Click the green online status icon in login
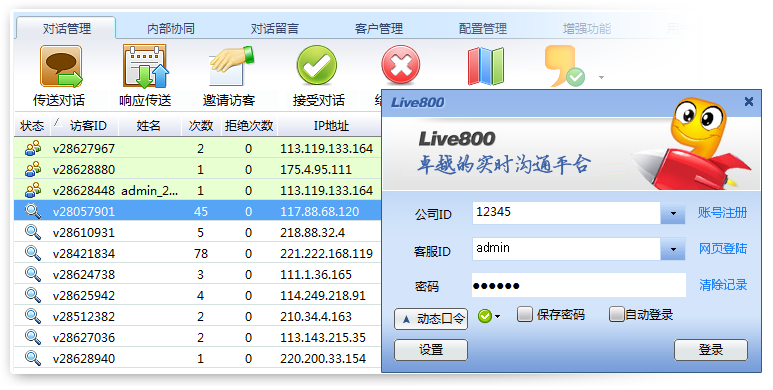The width and height of the screenshot is (773, 390). [x=485, y=316]
